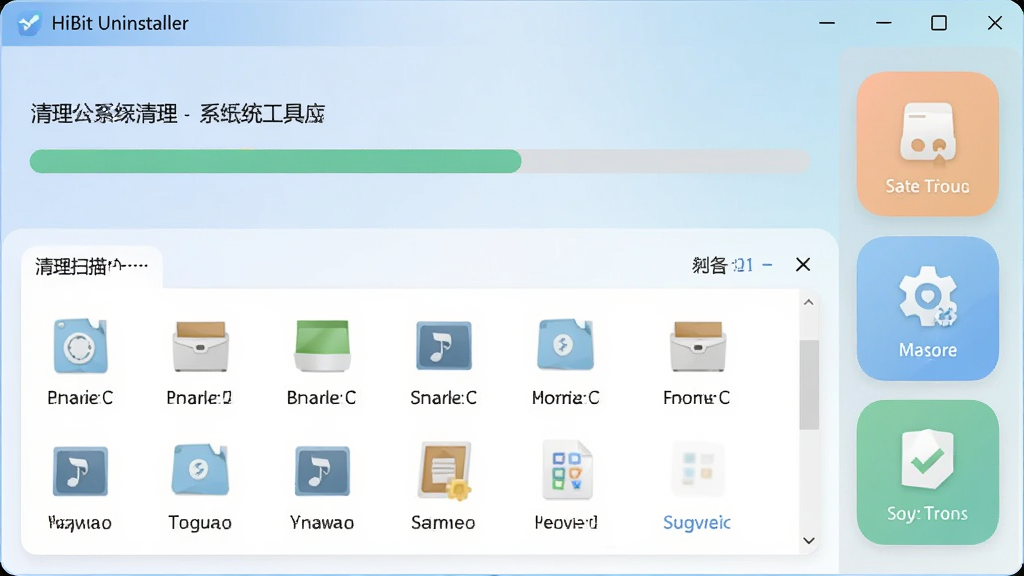1024x576 pixels.
Task: Click the minus beside the panel counter
Action: [x=767, y=264]
